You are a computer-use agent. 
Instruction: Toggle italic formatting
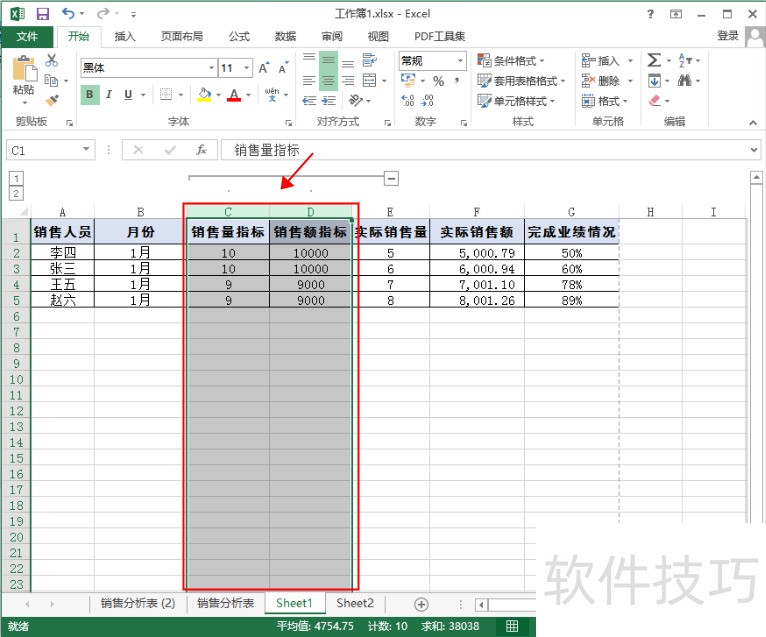pyautogui.click(x=109, y=94)
